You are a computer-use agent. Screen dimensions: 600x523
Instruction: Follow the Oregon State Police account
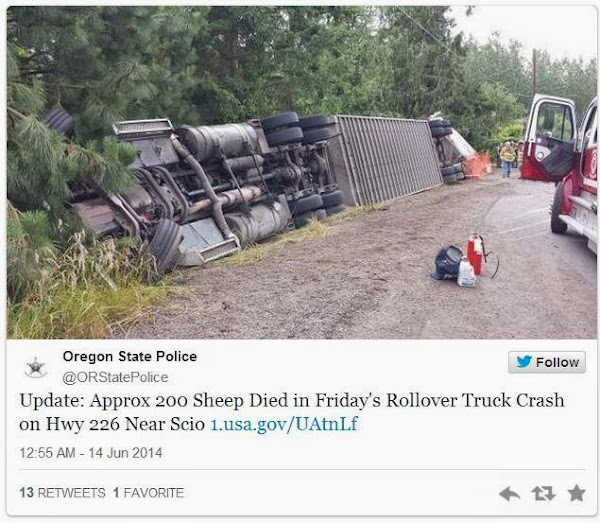pos(547,362)
